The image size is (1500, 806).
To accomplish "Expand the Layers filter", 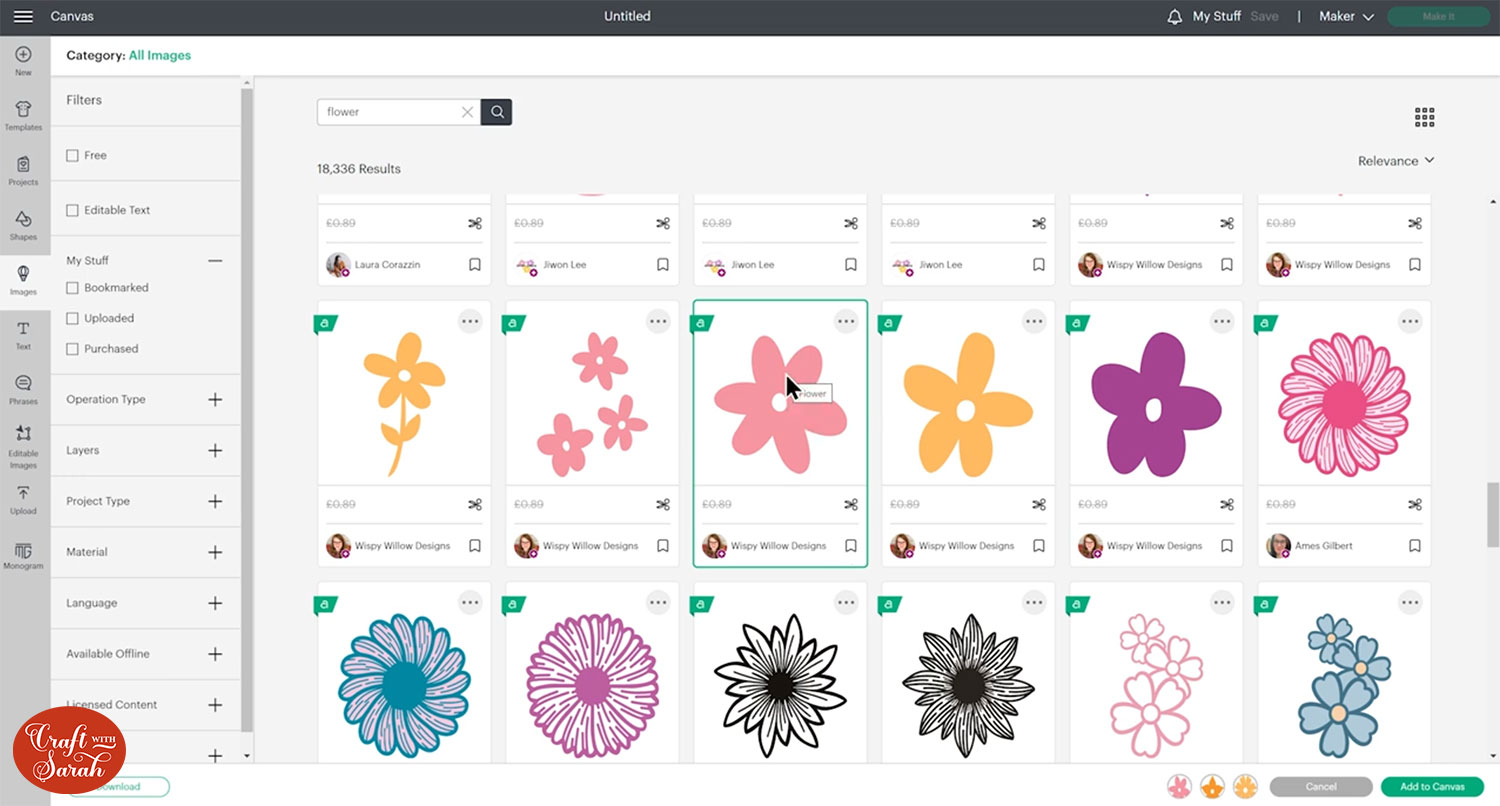I will point(214,450).
